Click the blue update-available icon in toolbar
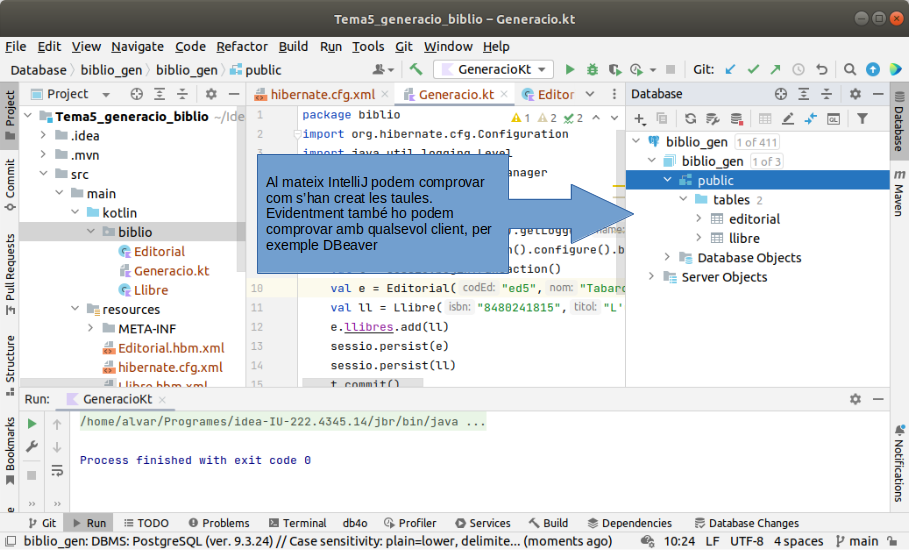 (x=872, y=70)
